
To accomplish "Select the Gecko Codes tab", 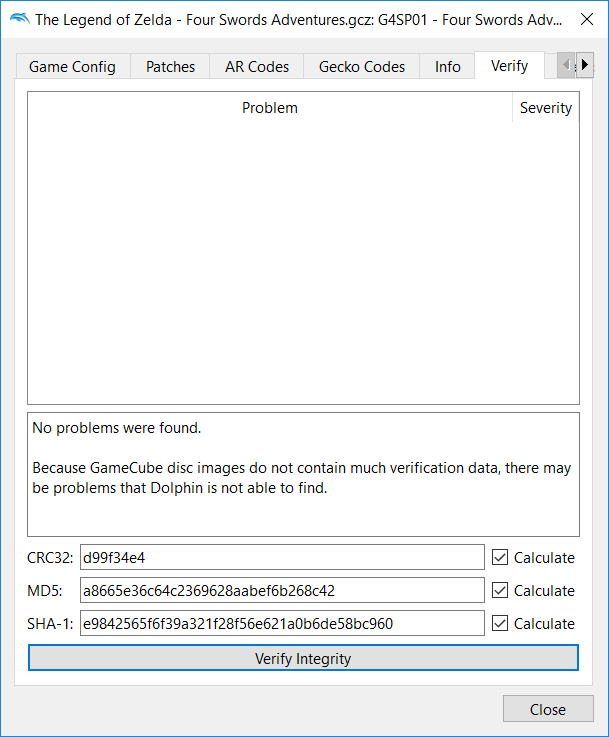I will [x=361, y=66].
